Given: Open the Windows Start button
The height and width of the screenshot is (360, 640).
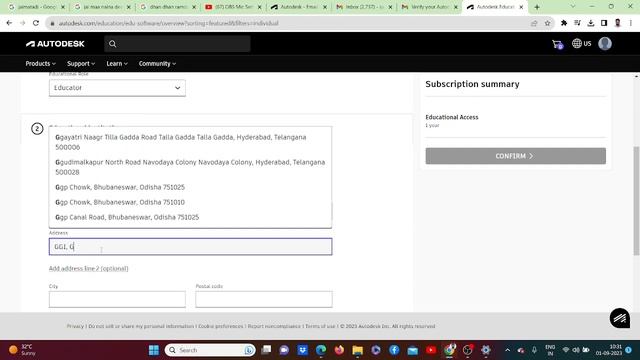Looking at the screenshot, I should 154,350.
